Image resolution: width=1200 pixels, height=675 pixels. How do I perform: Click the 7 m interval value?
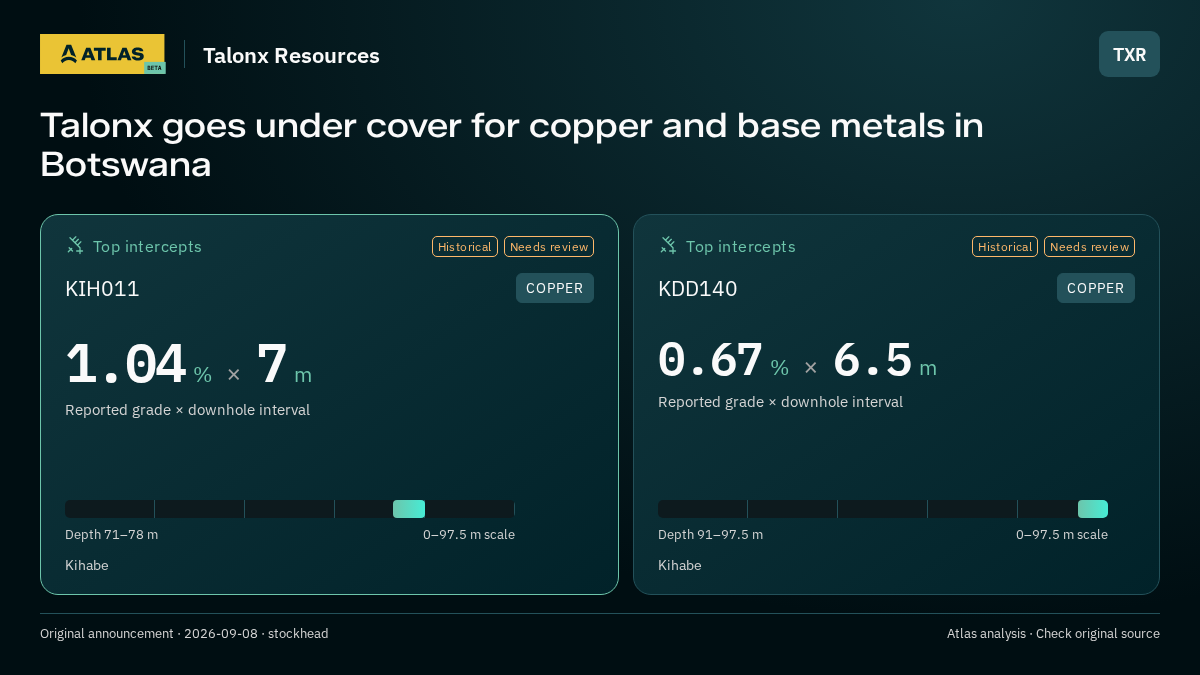tap(284, 365)
